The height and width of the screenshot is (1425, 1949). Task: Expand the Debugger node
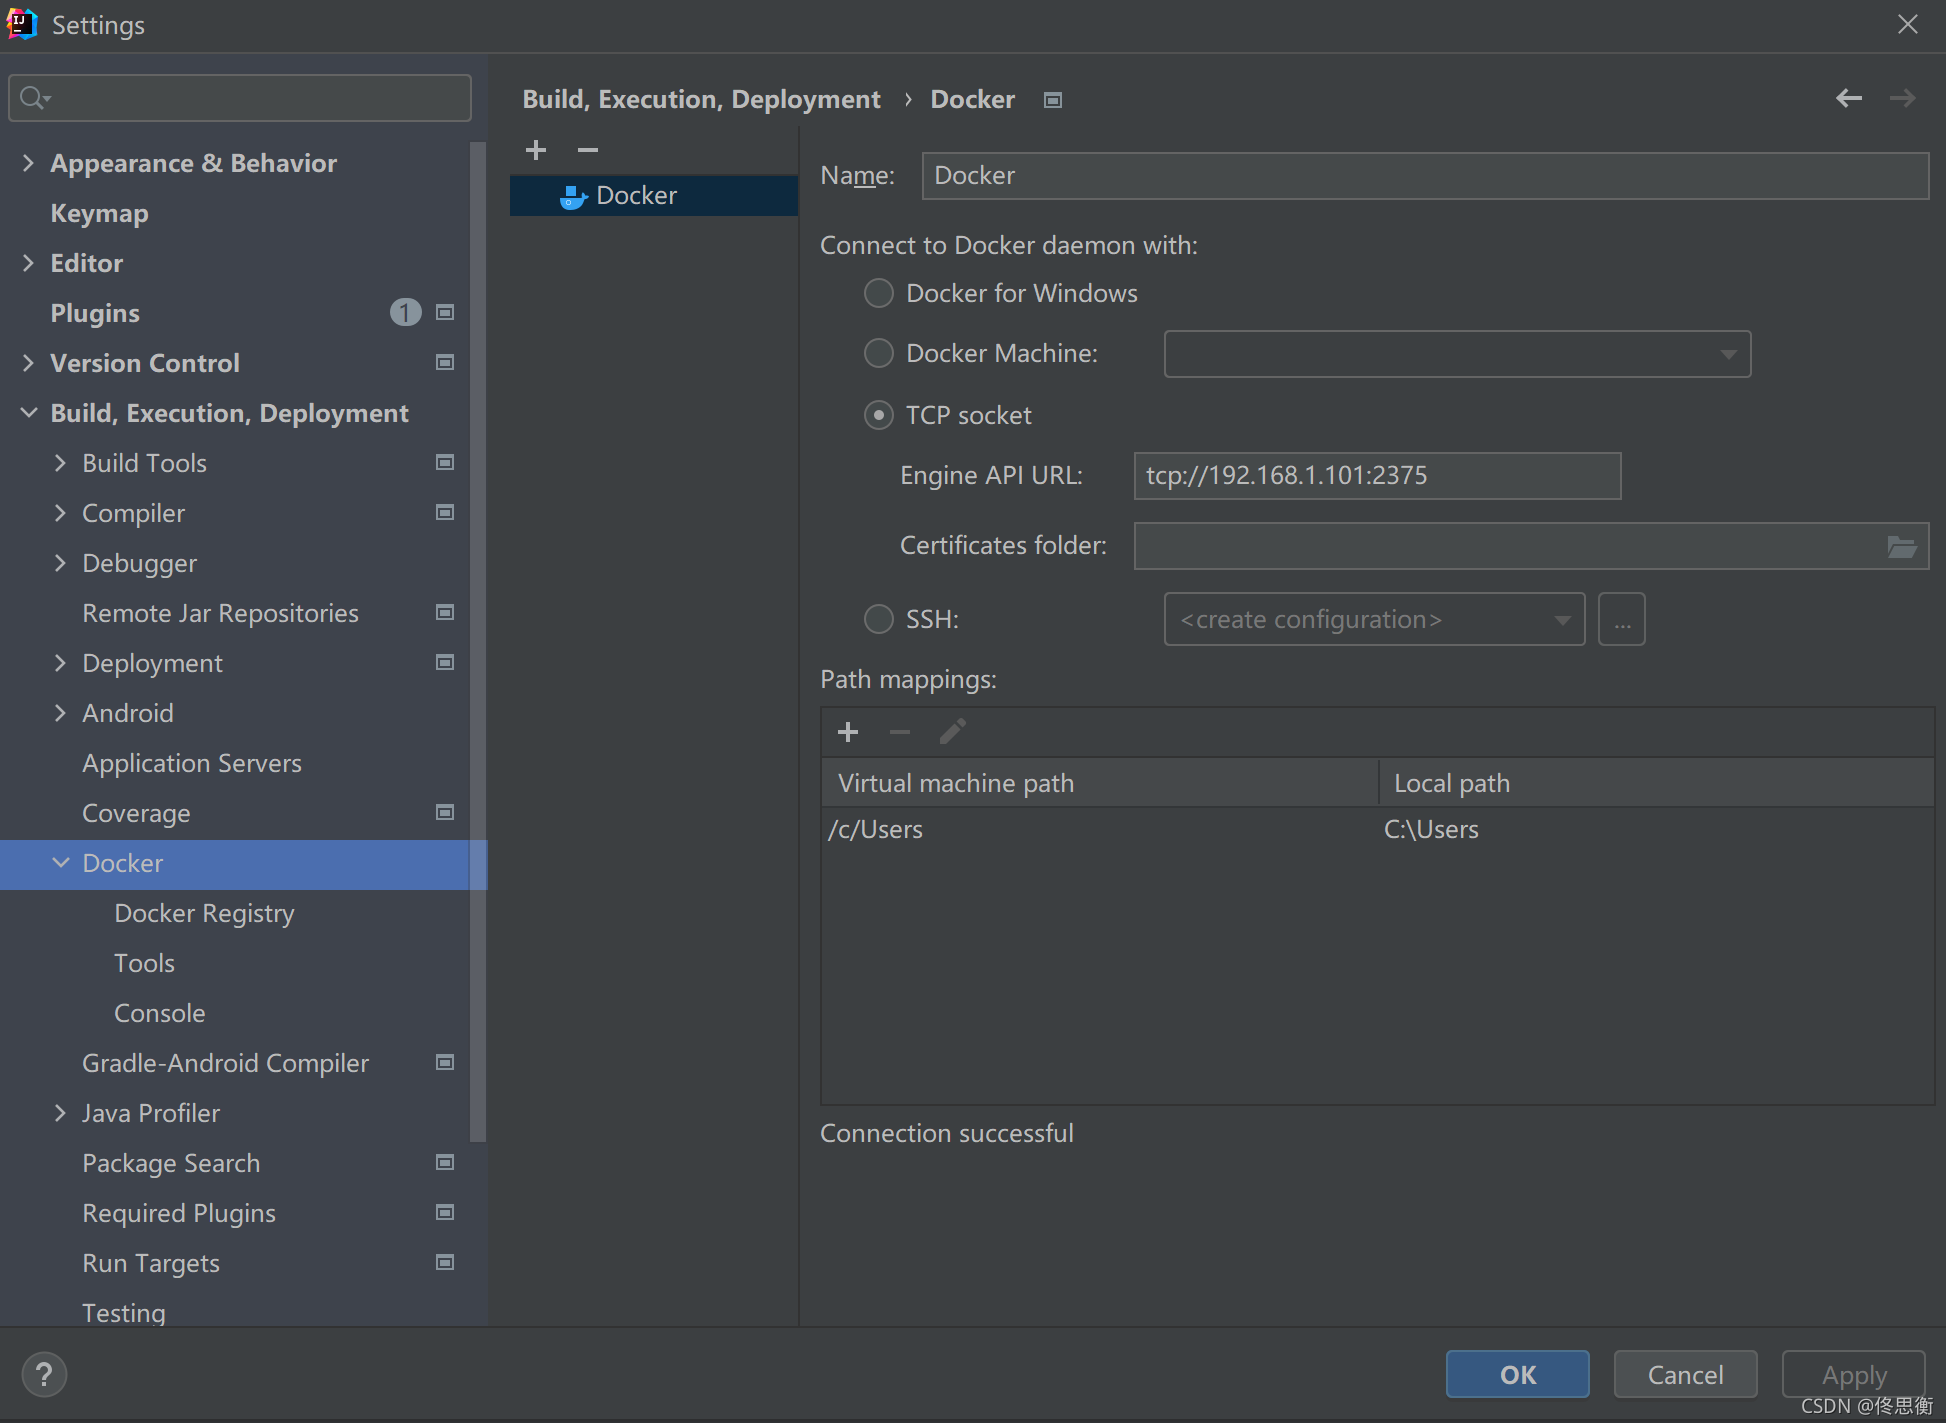60,563
